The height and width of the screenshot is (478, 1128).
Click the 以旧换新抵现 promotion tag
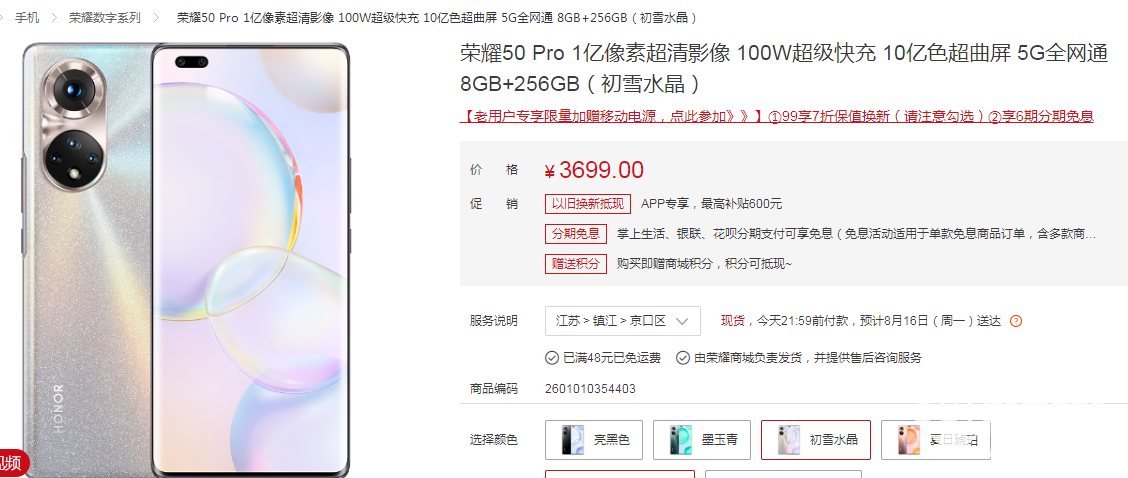coord(588,204)
